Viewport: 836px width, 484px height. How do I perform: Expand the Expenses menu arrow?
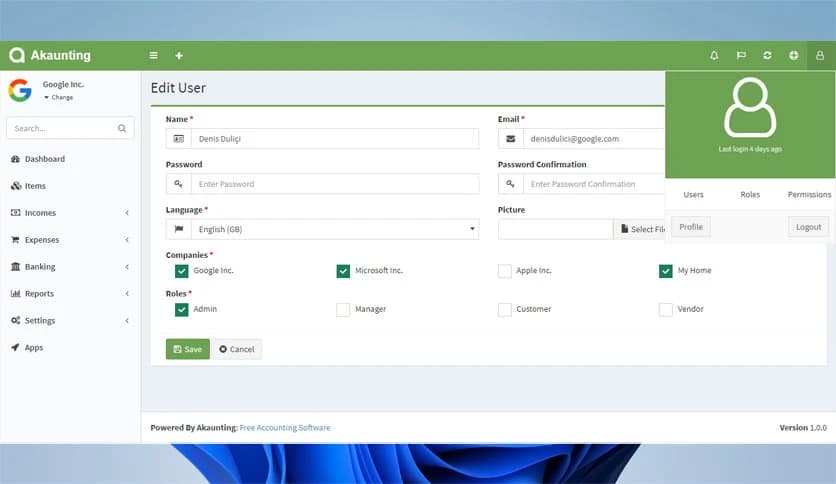(127, 240)
